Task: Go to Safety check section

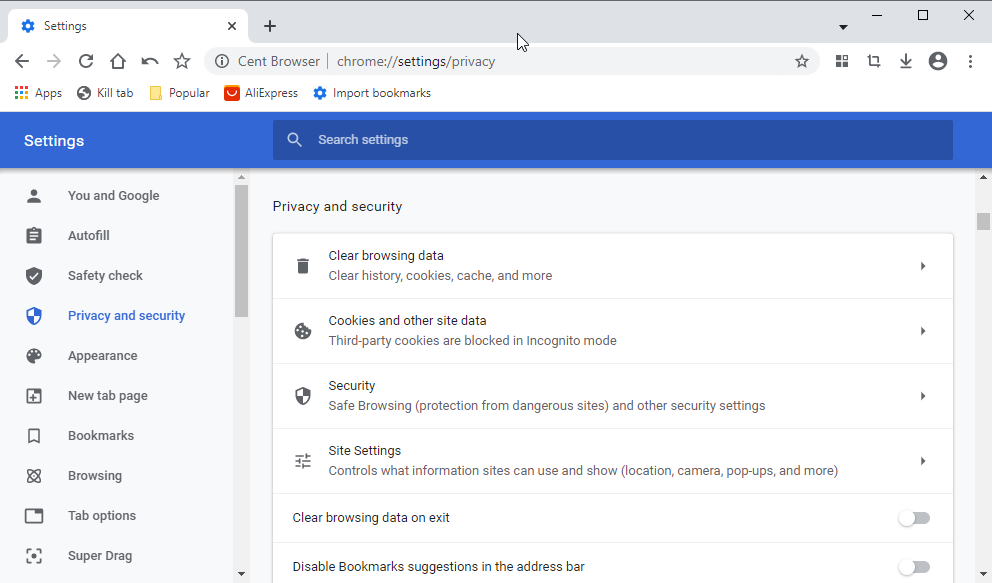Action: [x=105, y=276]
